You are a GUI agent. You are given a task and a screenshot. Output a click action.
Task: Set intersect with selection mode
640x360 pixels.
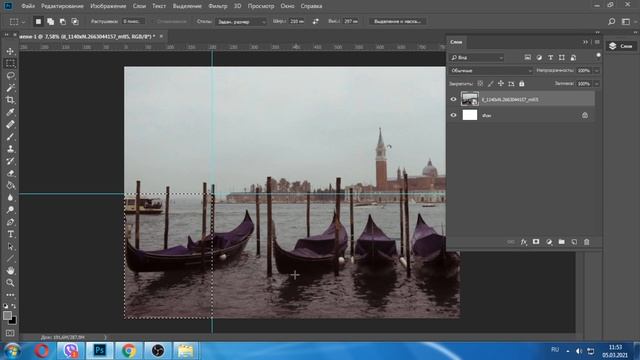pyautogui.click(x=75, y=21)
